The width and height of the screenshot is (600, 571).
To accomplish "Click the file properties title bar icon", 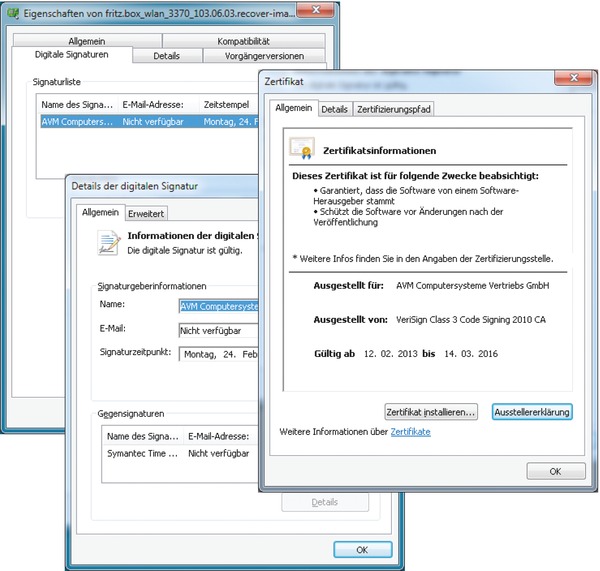I will click(13, 13).
